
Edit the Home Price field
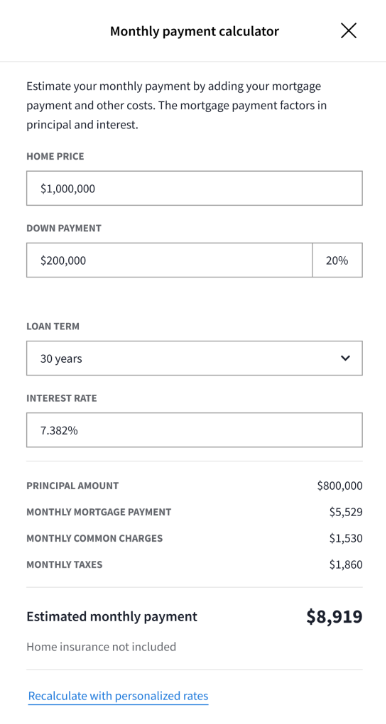tap(194, 188)
